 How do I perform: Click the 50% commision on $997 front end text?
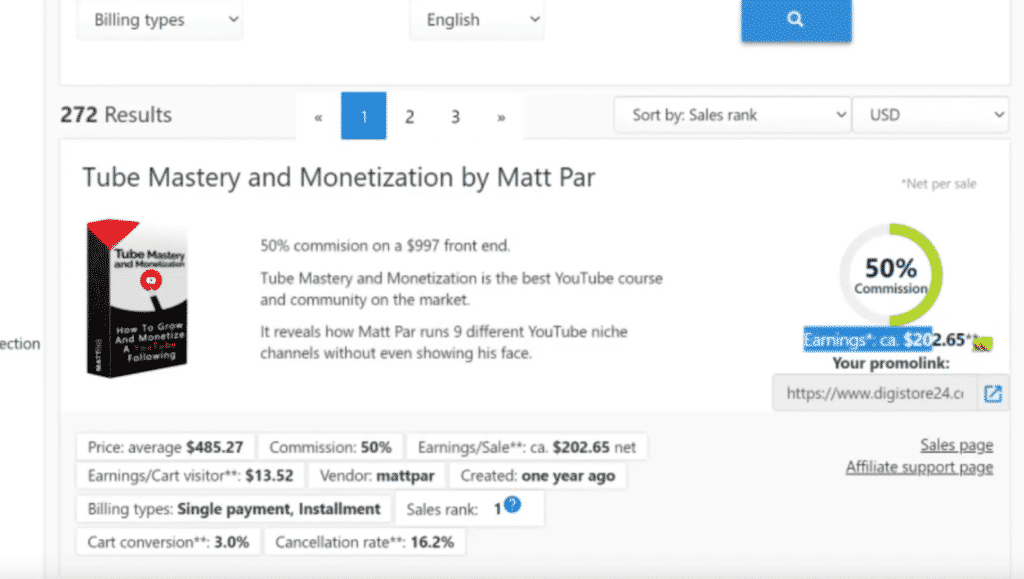pyautogui.click(x=385, y=246)
